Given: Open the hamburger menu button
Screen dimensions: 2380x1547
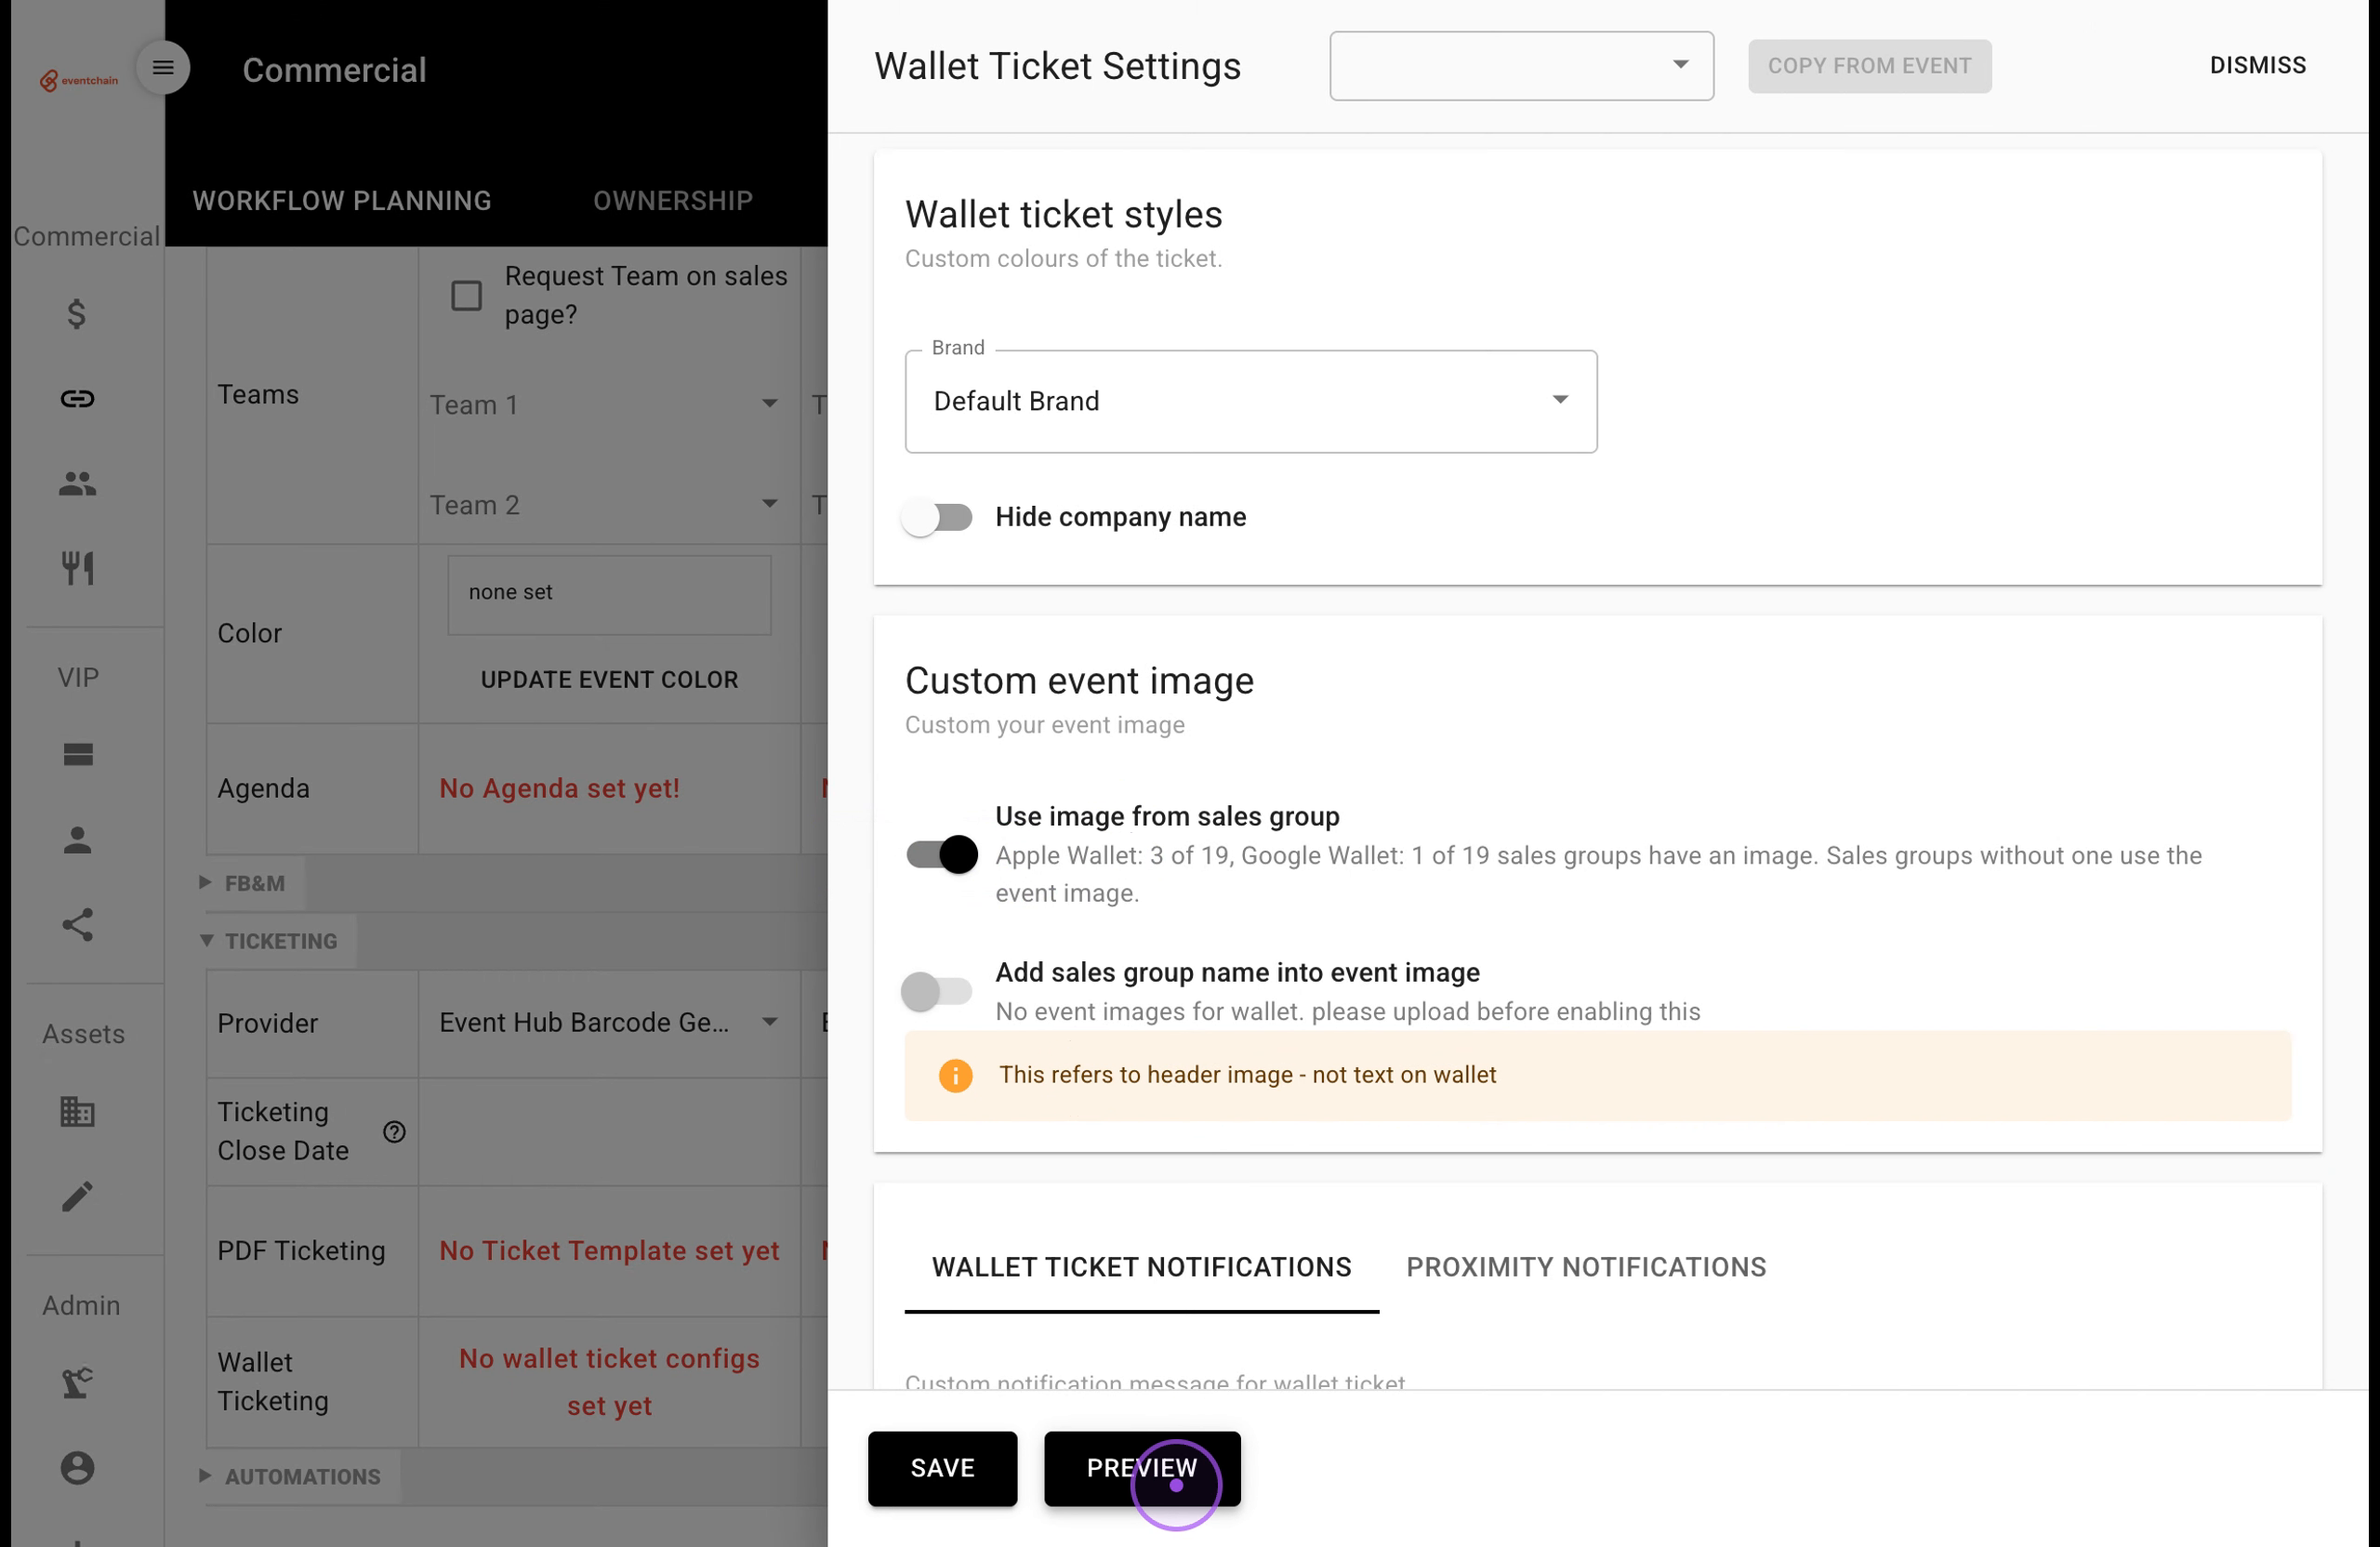Looking at the screenshot, I should click(x=163, y=68).
